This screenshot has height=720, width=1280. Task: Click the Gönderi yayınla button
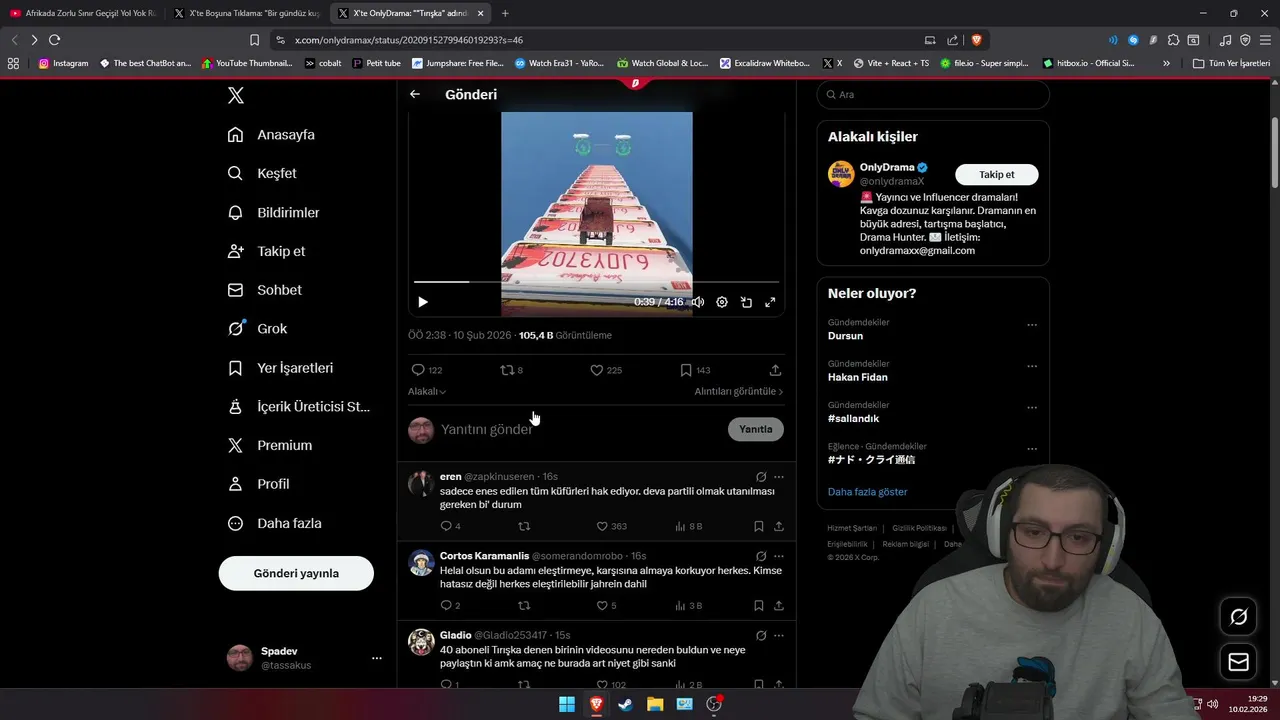click(296, 573)
